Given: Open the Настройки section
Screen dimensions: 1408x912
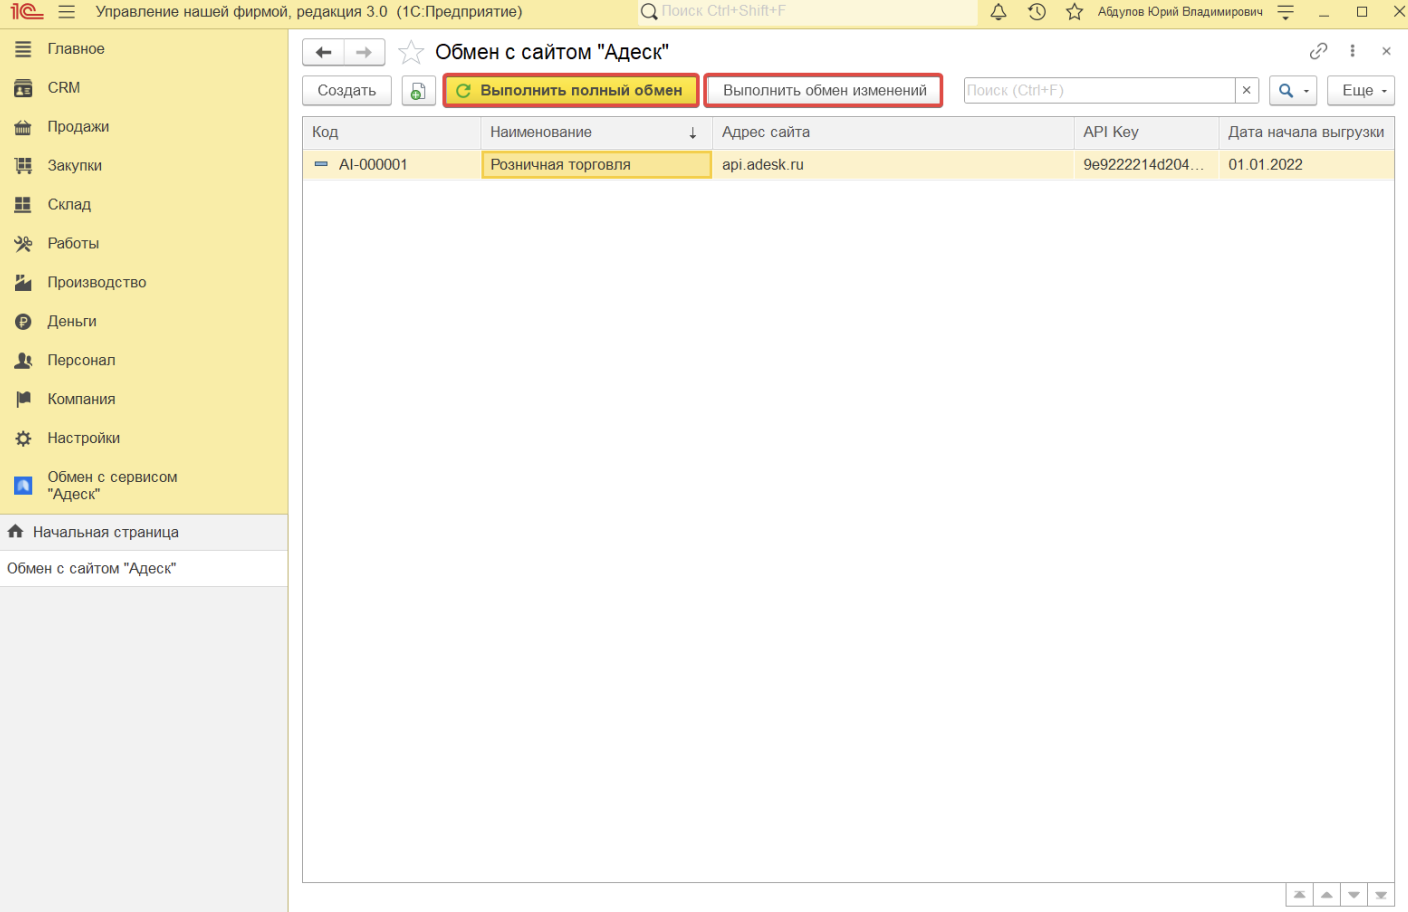Looking at the screenshot, I should 144,439.
